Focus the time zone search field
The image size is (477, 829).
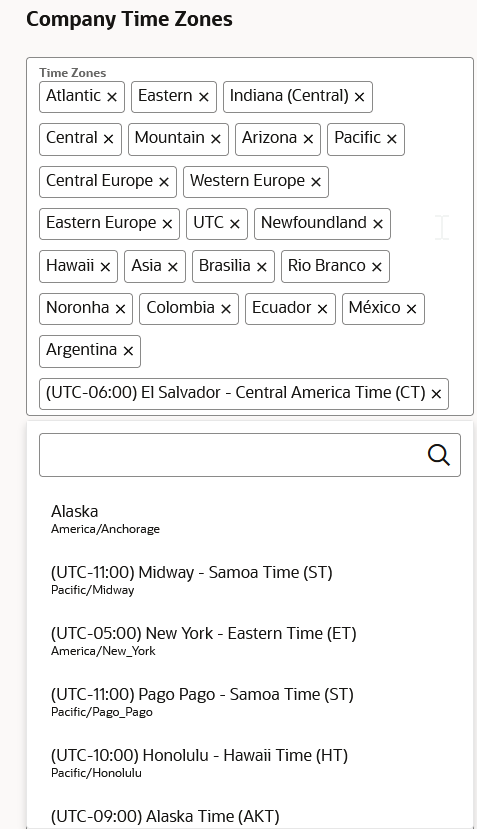tap(250, 455)
